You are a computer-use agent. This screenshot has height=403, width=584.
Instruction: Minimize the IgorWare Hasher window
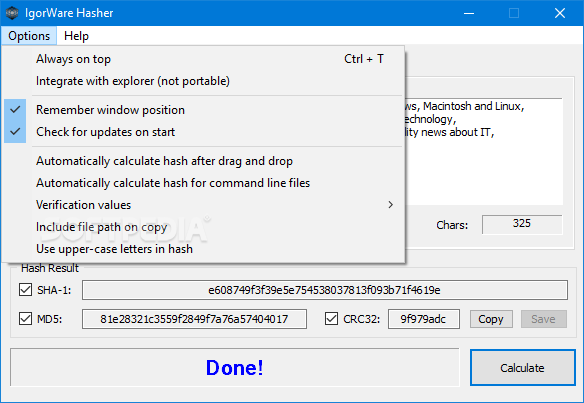click(469, 13)
